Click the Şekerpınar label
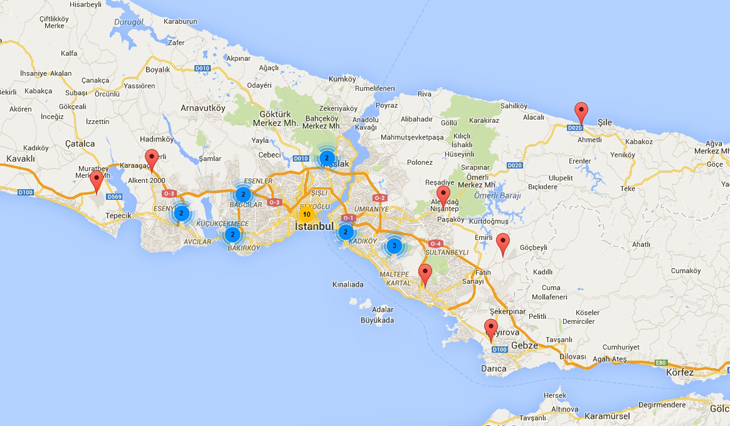 click(x=507, y=311)
